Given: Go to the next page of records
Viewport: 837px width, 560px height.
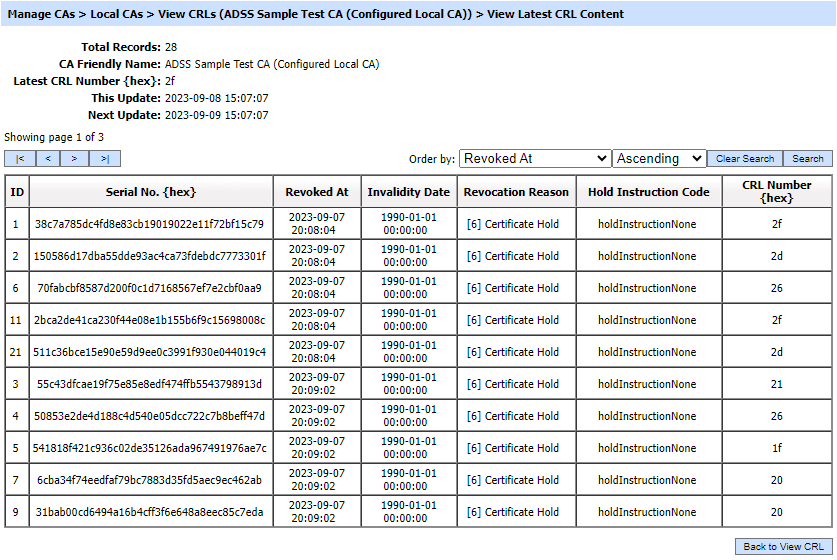Looking at the screenshot, I should pyautogui.click(x=76, y=159).
